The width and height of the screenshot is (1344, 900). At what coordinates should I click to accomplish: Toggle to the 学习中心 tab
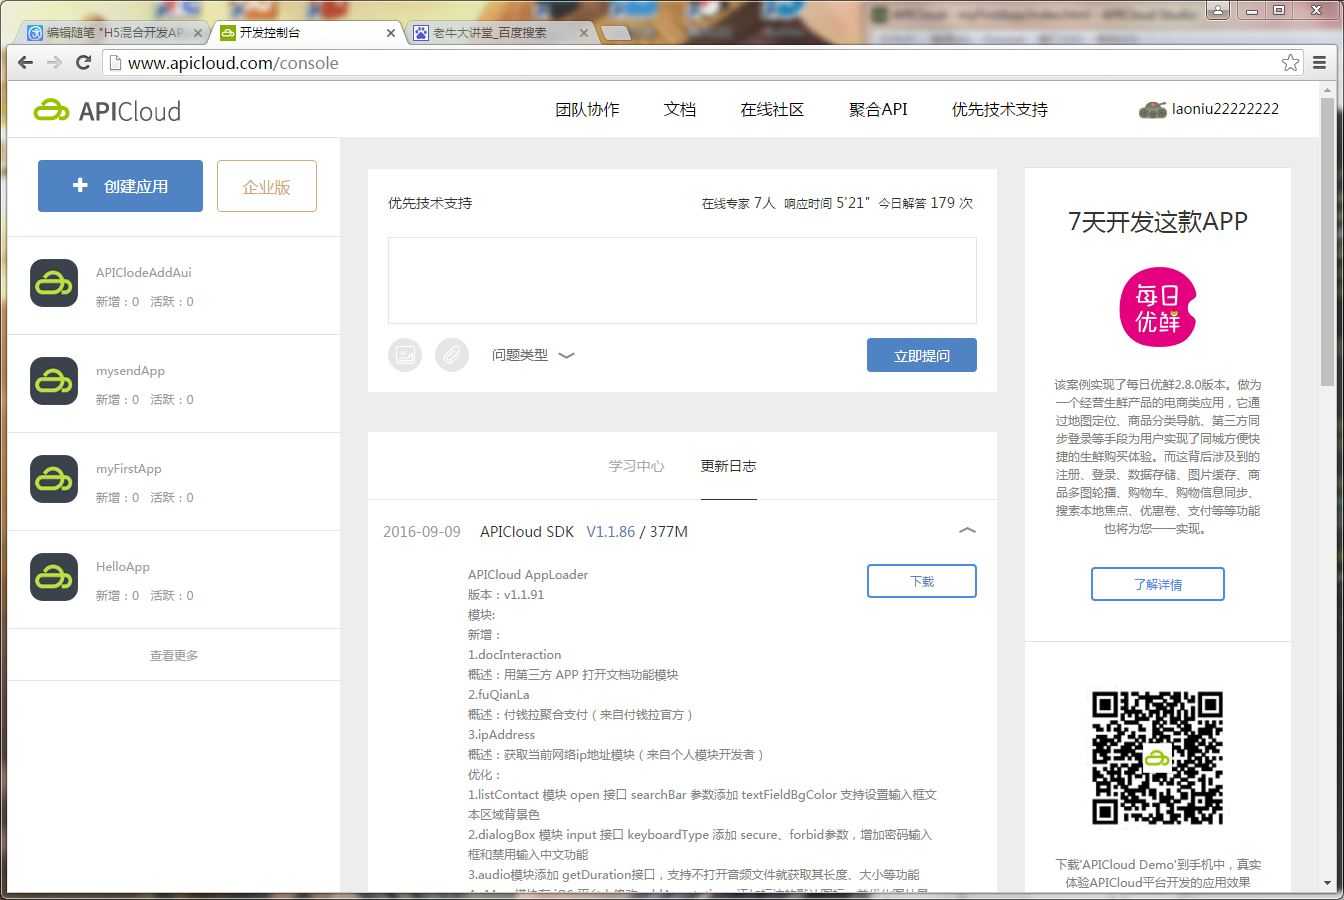pyautogui.click(x=635, y=465)
